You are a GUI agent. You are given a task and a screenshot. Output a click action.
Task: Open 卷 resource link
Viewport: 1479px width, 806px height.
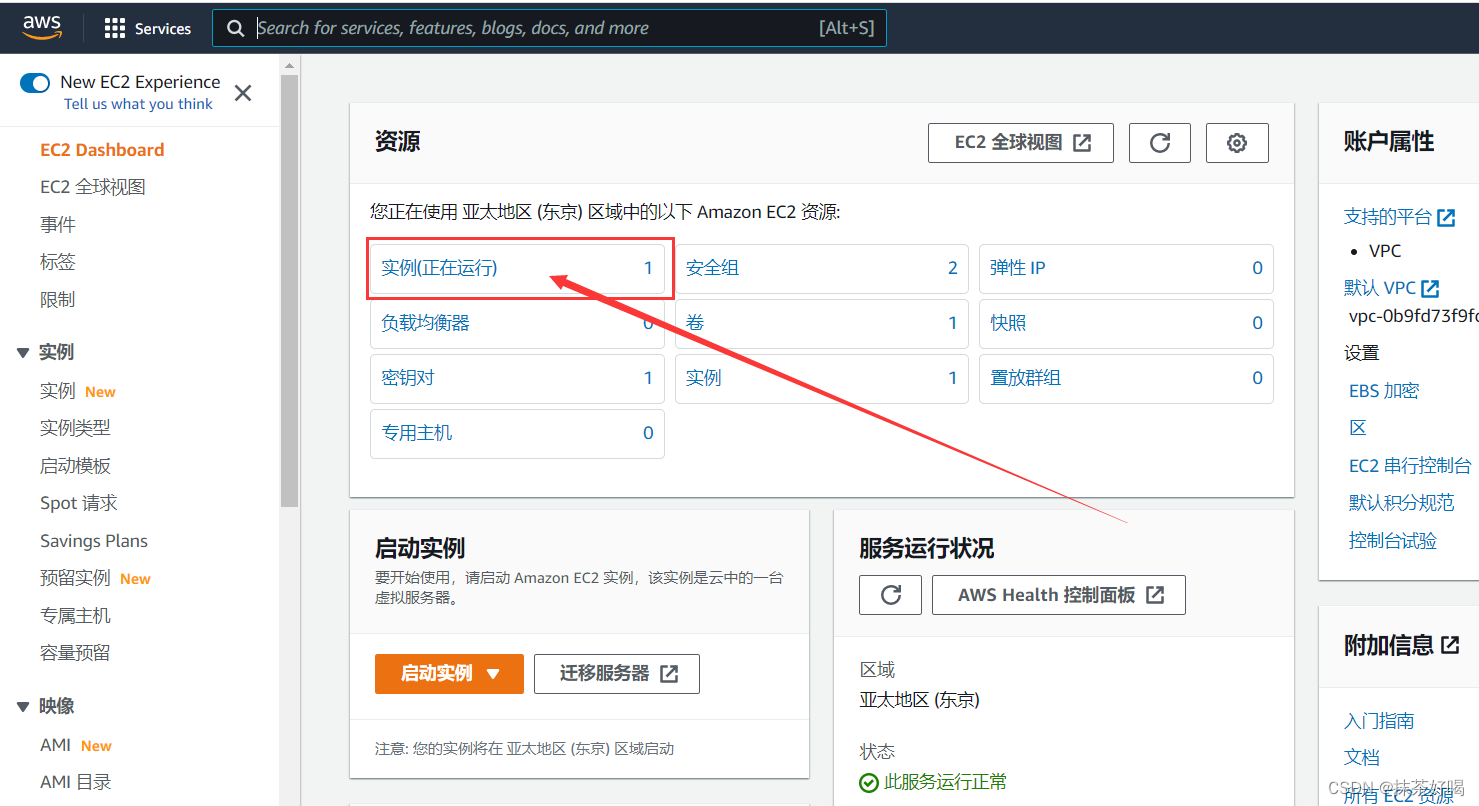tap(695, 323)
